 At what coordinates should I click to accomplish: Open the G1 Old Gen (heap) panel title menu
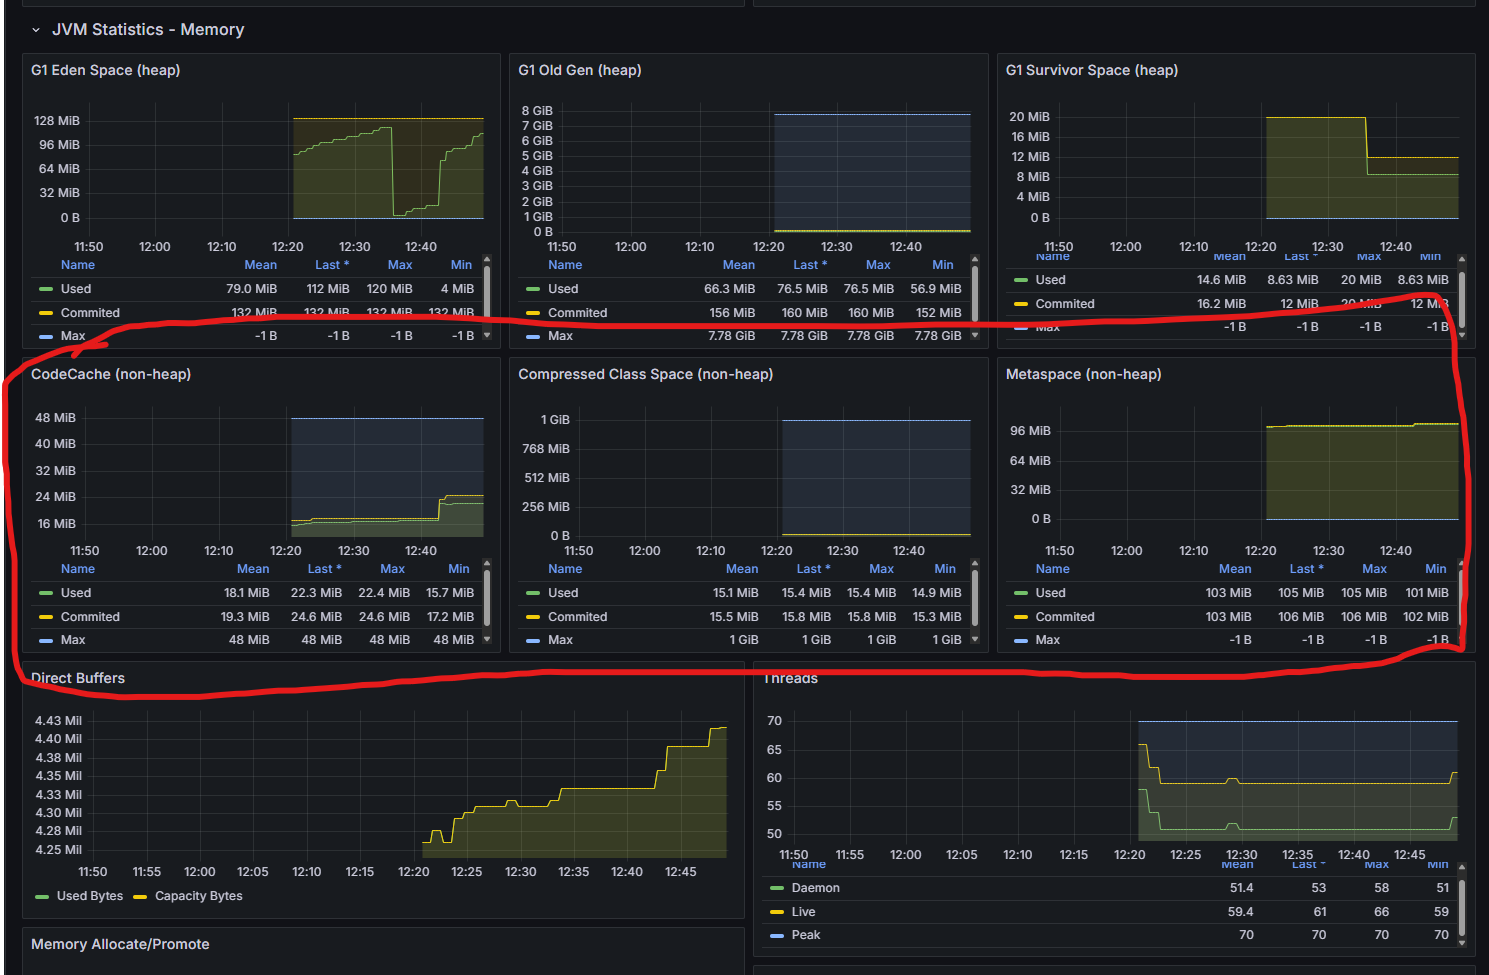580,70
